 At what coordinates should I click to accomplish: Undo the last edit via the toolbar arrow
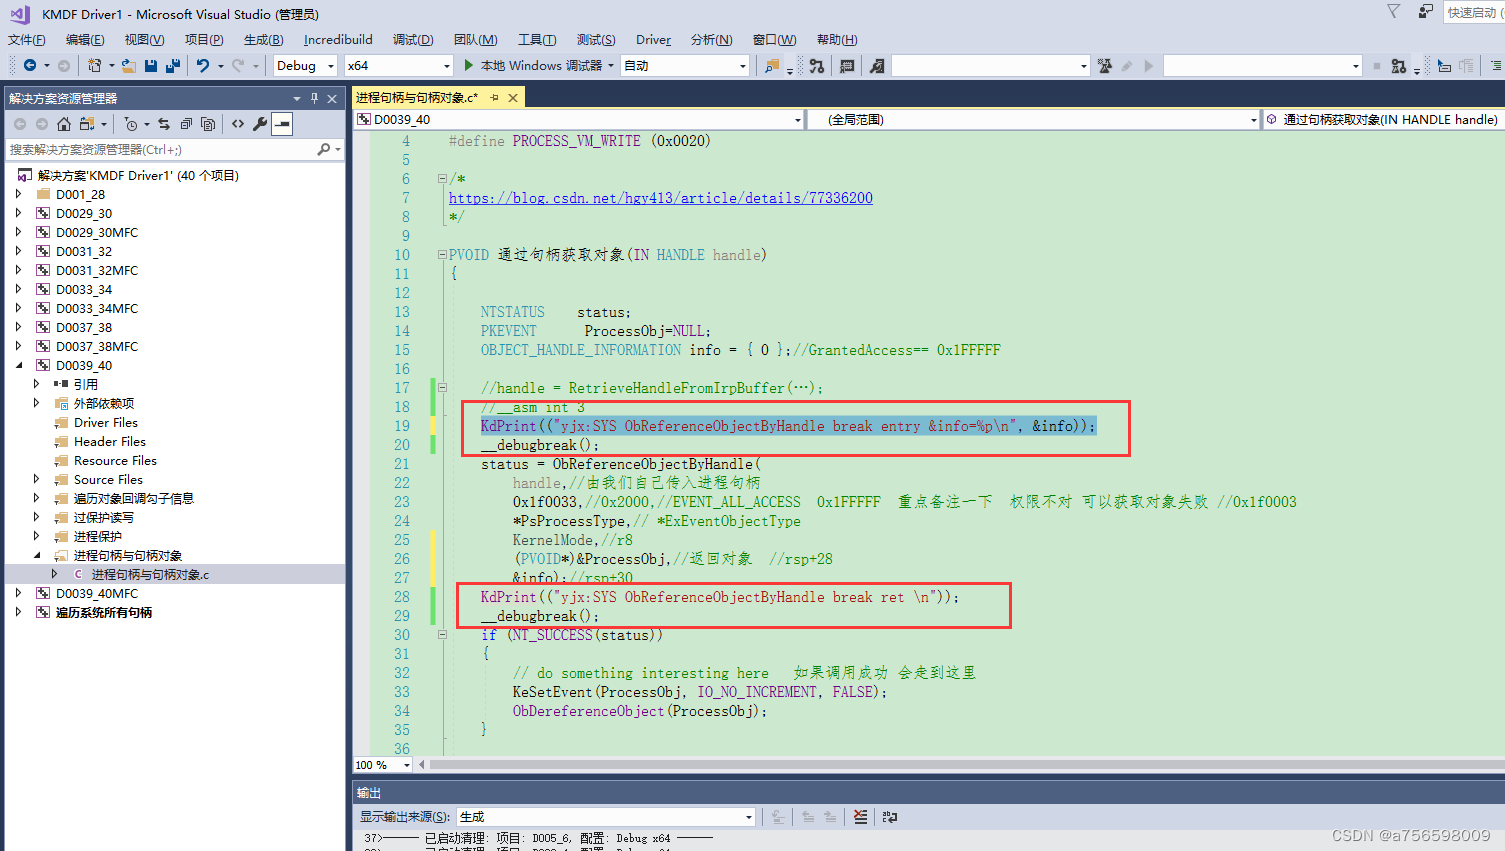(203, 66)
